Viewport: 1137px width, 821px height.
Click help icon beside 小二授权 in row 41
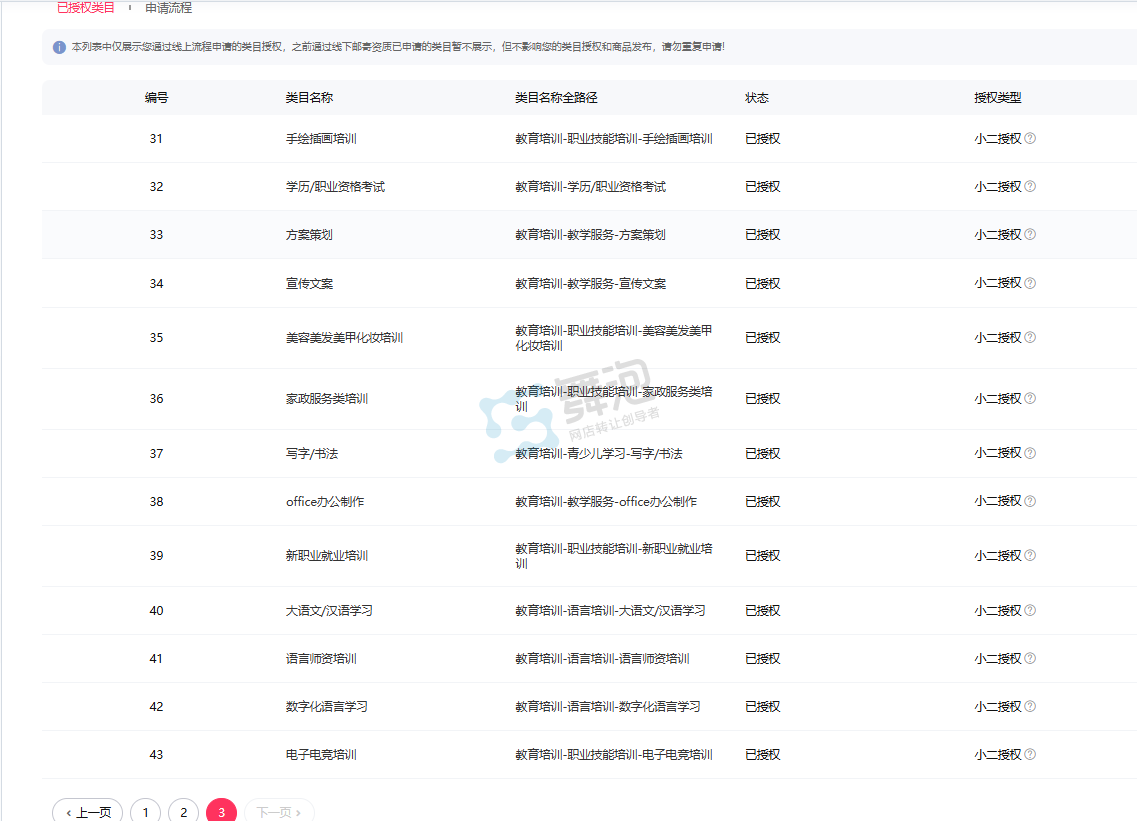coord(1030,659)
